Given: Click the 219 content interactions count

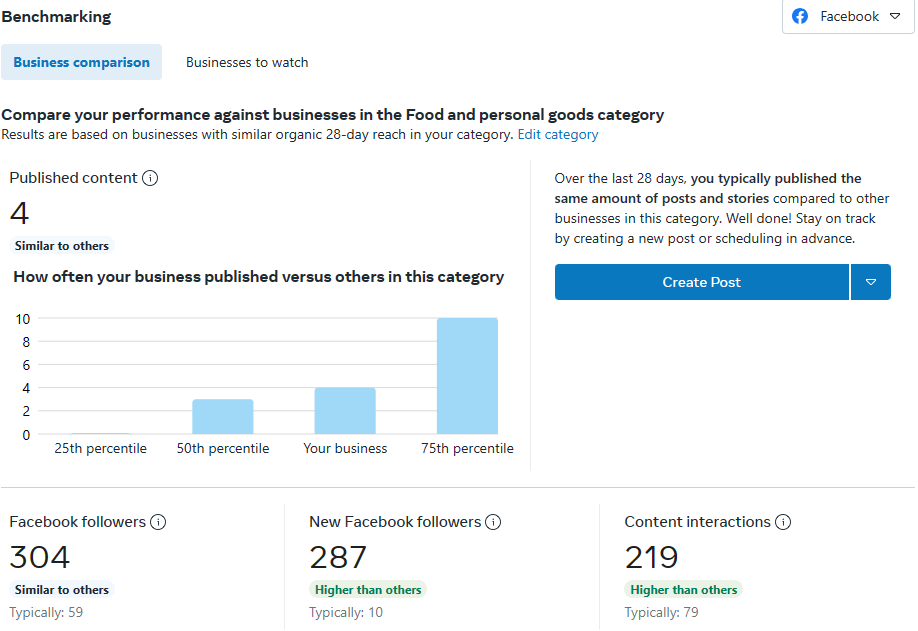Looking at the screenshot, I should (x=652, y=557).
